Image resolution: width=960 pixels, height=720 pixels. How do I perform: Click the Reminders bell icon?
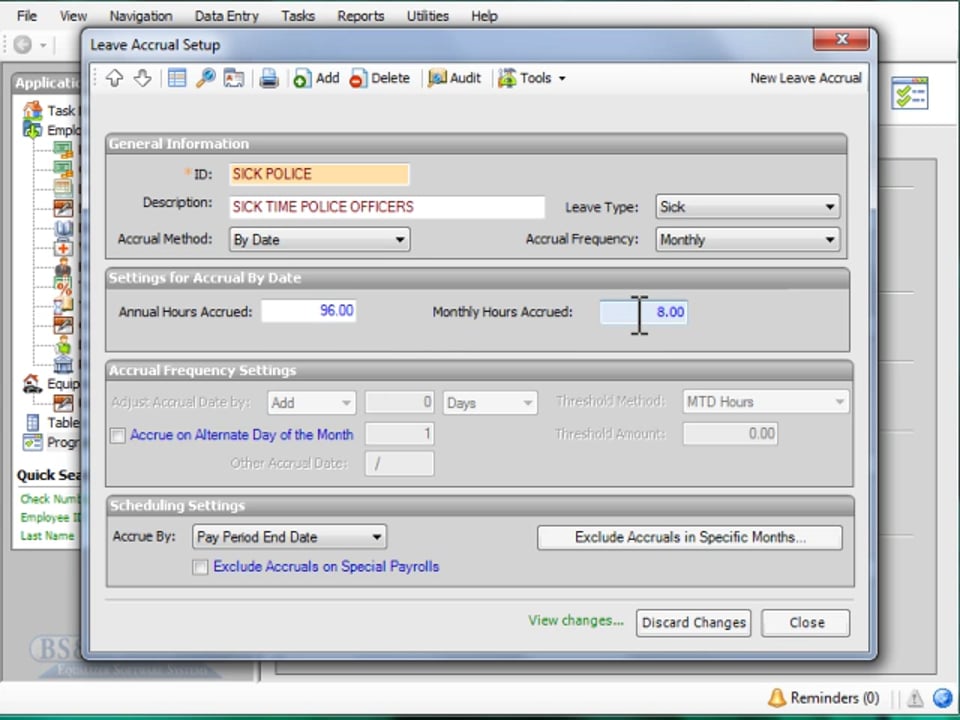[x=777, y=697]
